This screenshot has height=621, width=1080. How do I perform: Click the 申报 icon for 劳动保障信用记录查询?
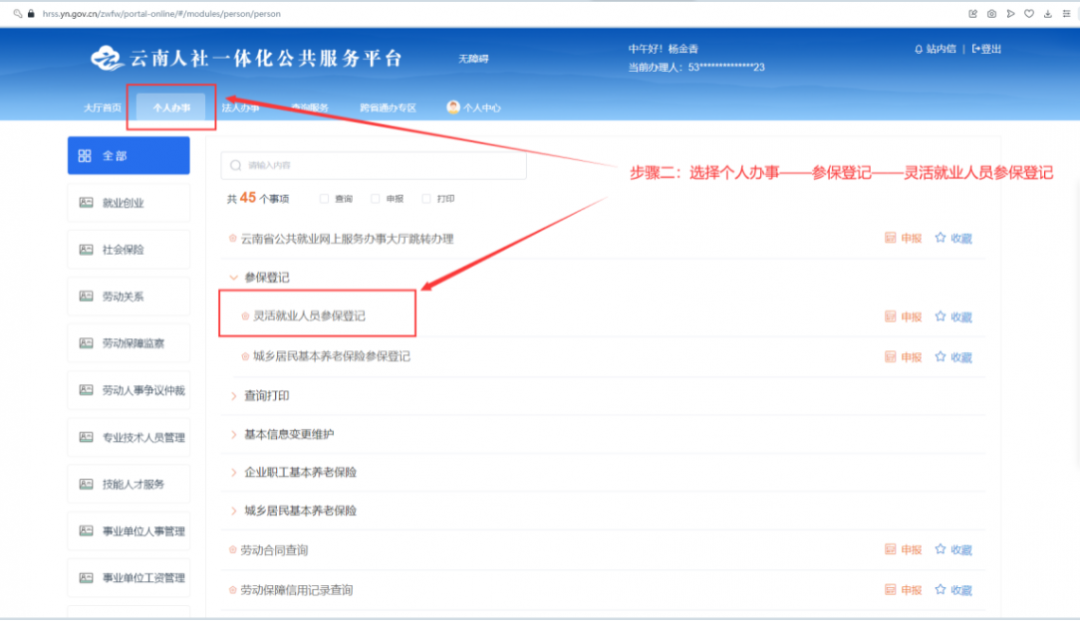[890, 590]
